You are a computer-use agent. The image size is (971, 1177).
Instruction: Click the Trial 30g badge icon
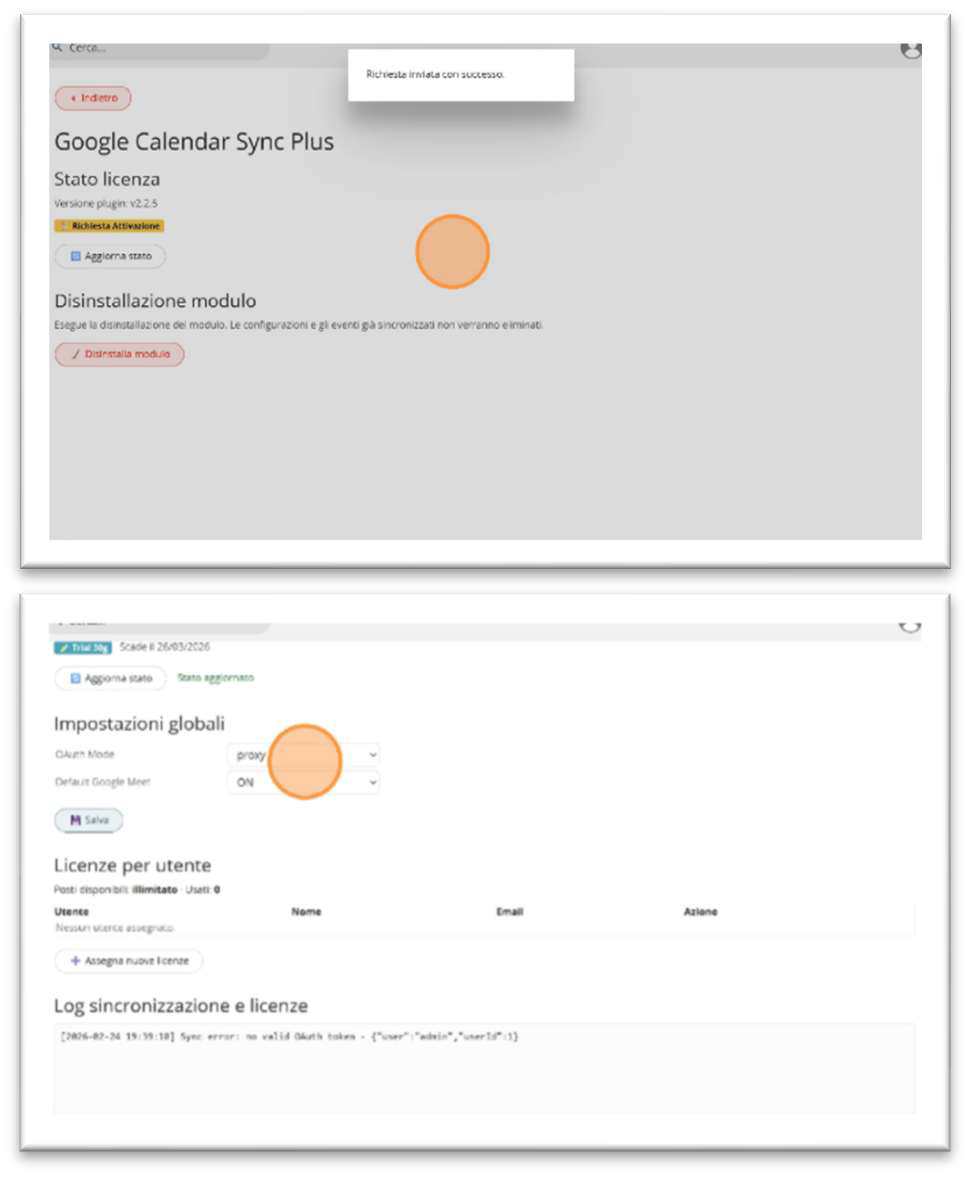click(x=64, y=647)
